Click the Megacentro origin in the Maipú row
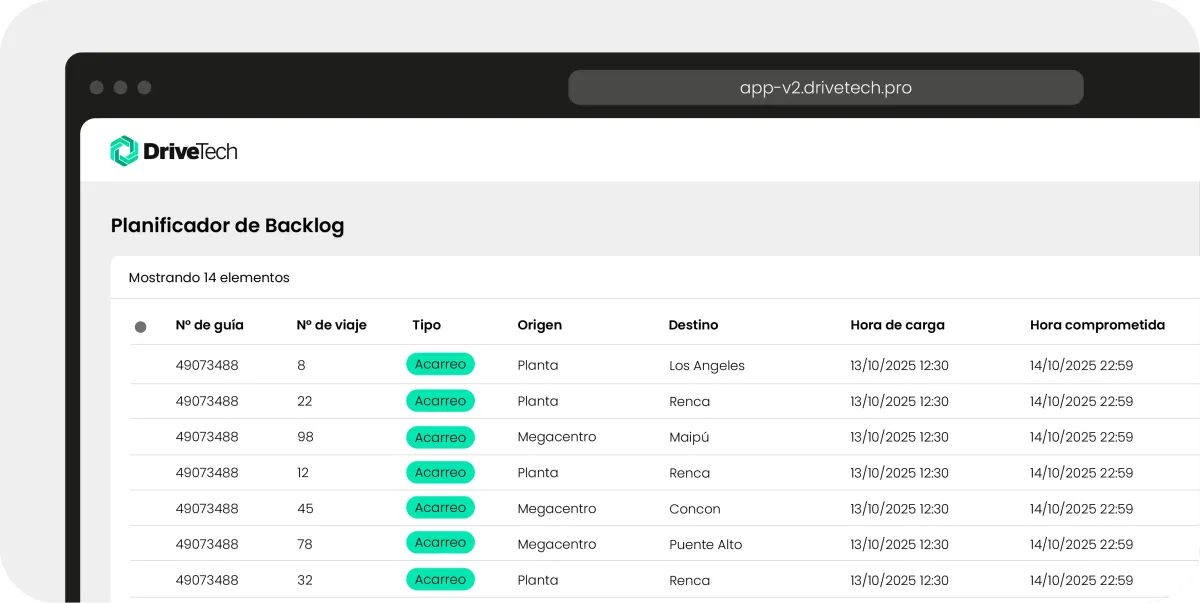Image resolution: width=1200 pixels, height=603 pixels. (557, 437)
